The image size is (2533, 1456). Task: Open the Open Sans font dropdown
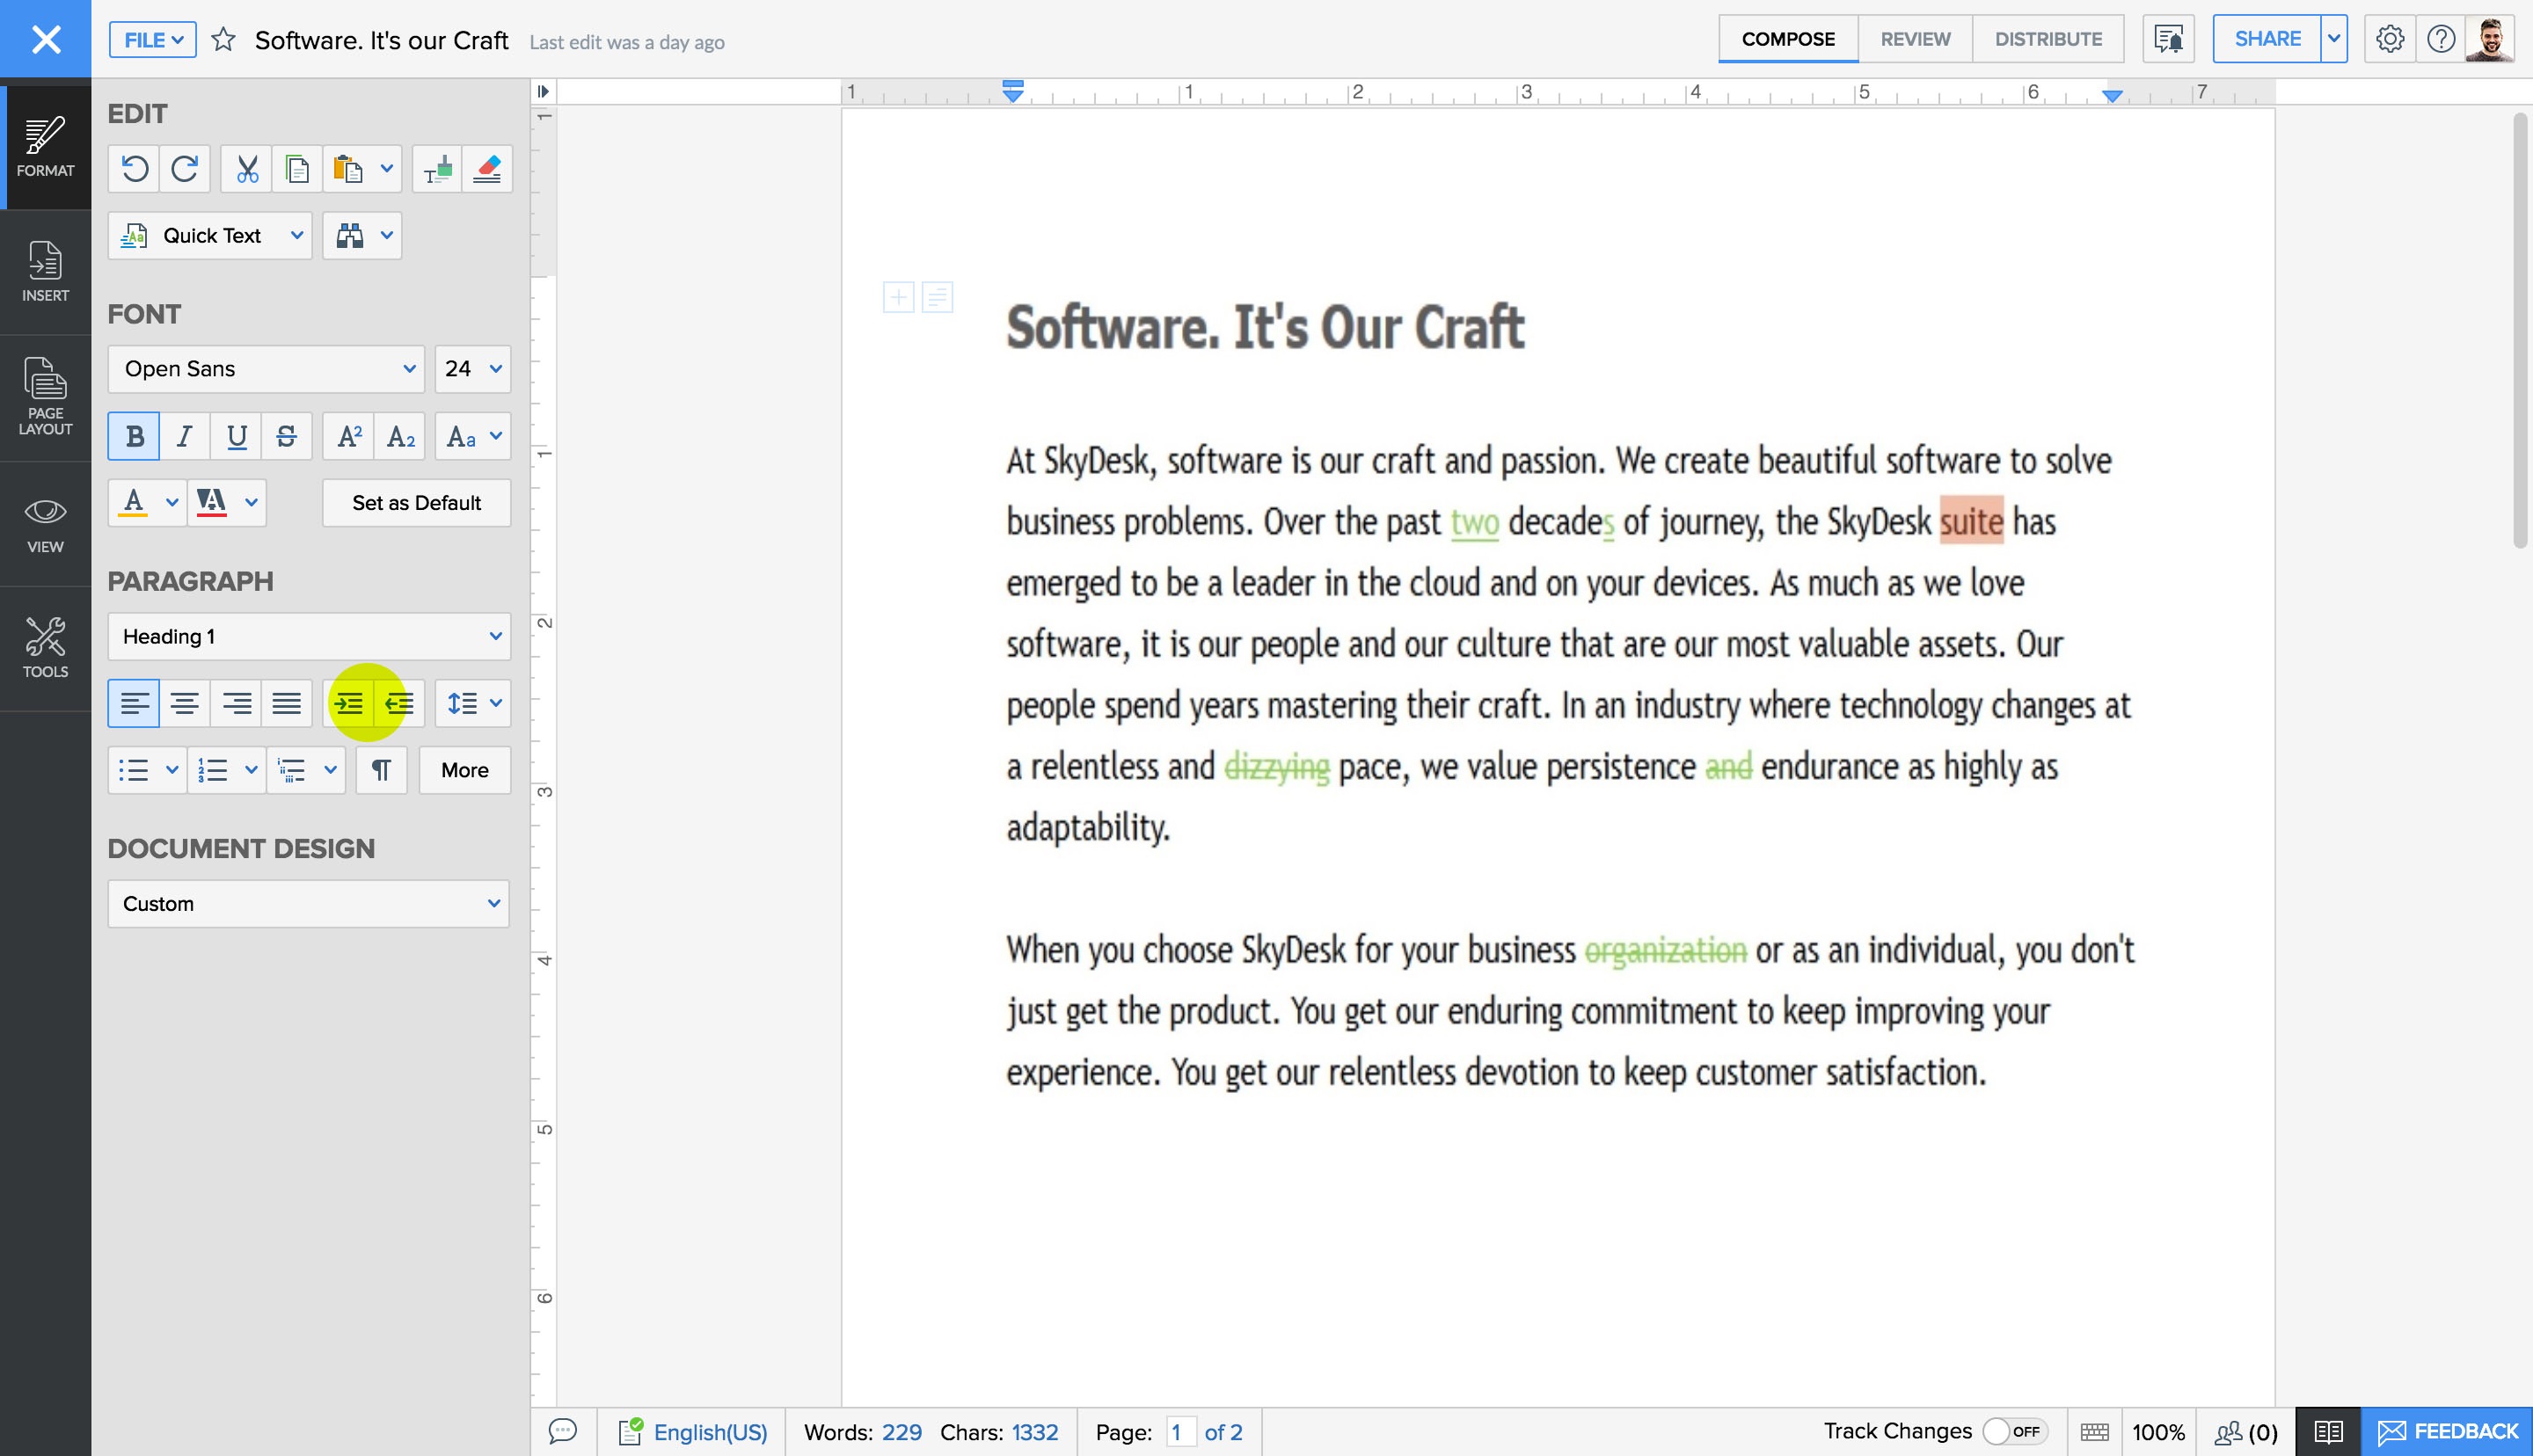(x=265, y=368)
